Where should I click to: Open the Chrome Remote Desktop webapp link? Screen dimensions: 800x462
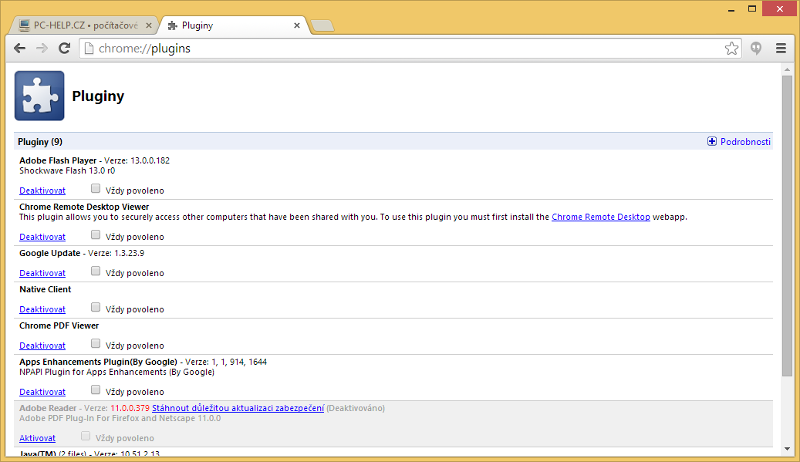[x=600, y=216]
